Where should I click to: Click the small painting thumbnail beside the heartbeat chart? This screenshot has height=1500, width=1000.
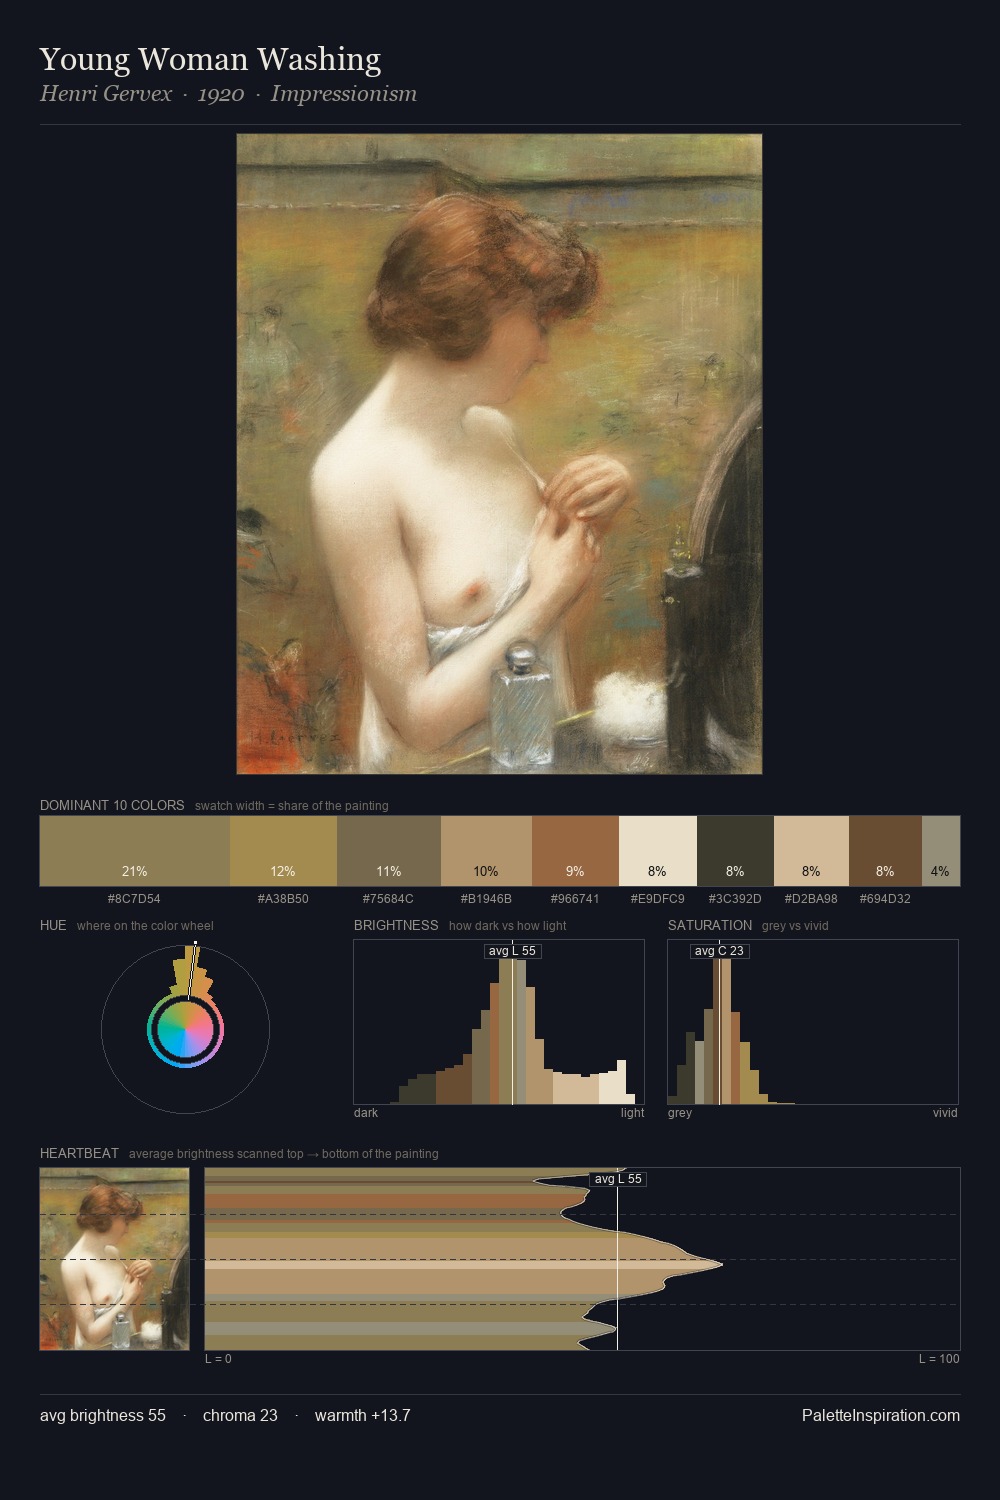tap(114, 1259)
